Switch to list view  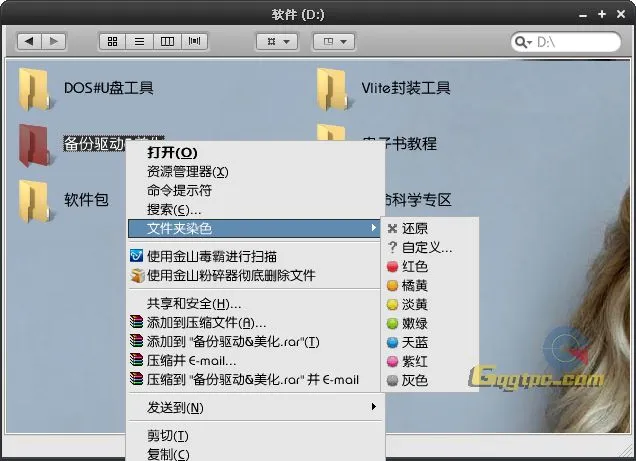point(140,41)
